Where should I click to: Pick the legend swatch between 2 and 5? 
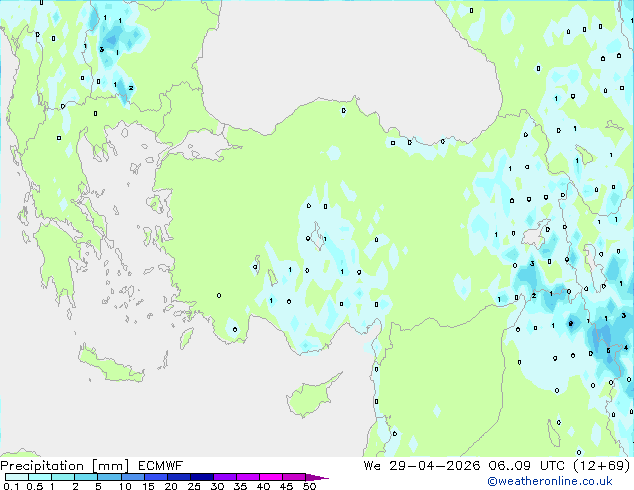86,477
